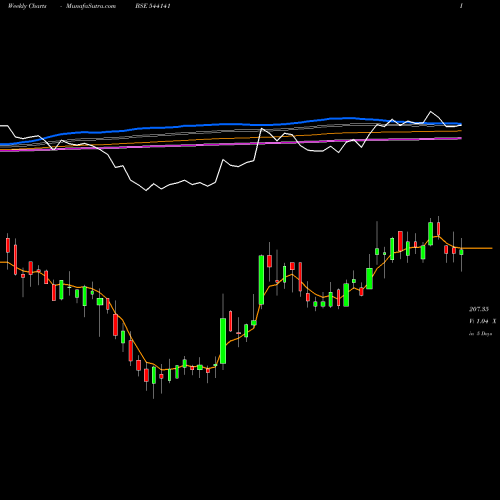This screenshot has width=500, height=500.
Task: Click the 207.35 price value
Action: [x=479, y=309]
